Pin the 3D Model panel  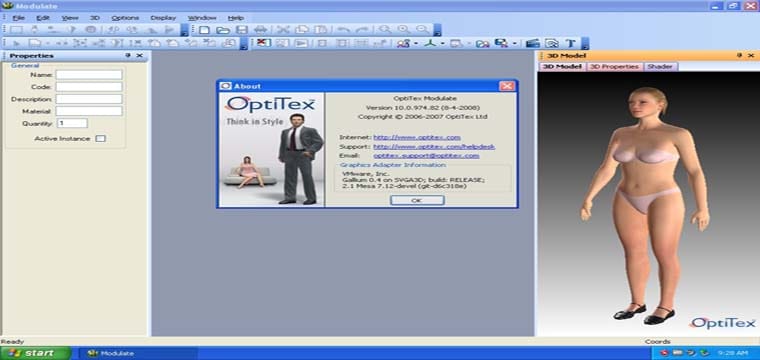click(739, 55)
